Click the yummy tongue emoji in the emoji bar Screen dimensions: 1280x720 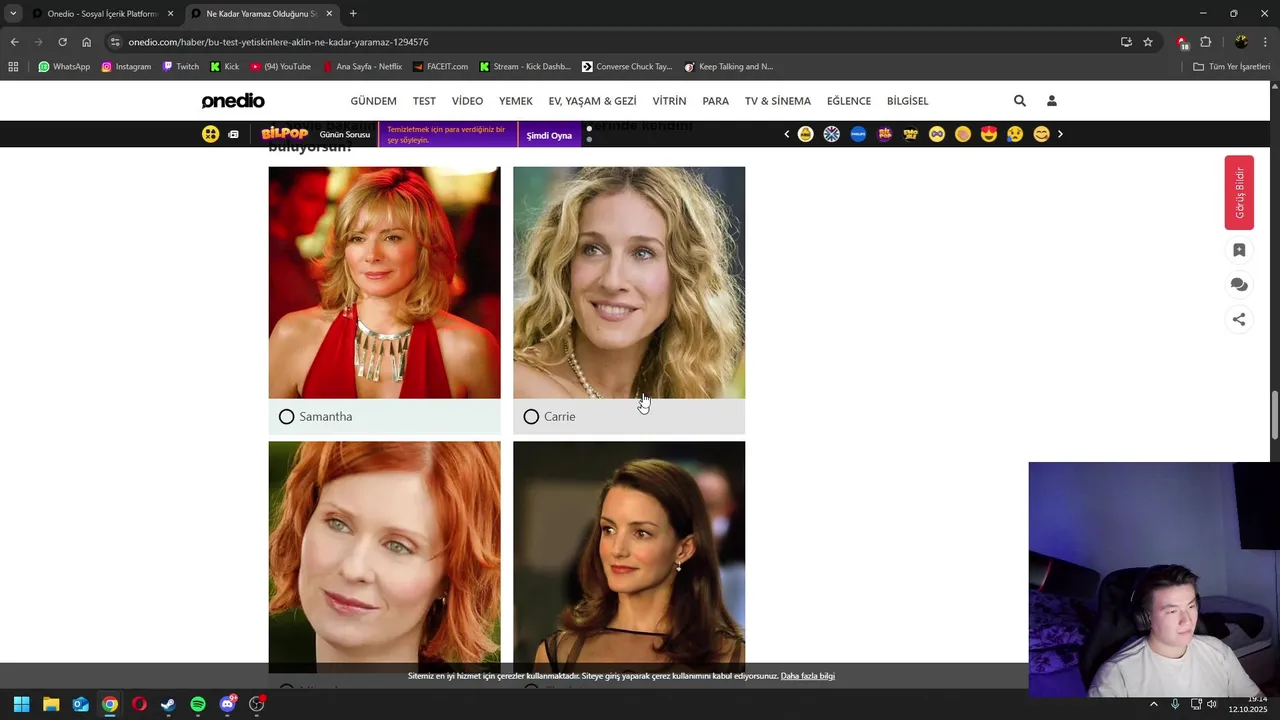(1041, 134)
